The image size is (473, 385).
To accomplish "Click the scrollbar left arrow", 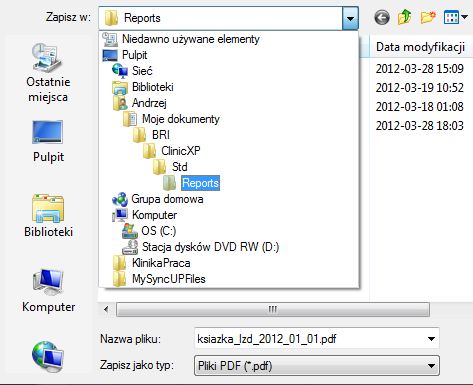I will (x=106, y=309).
